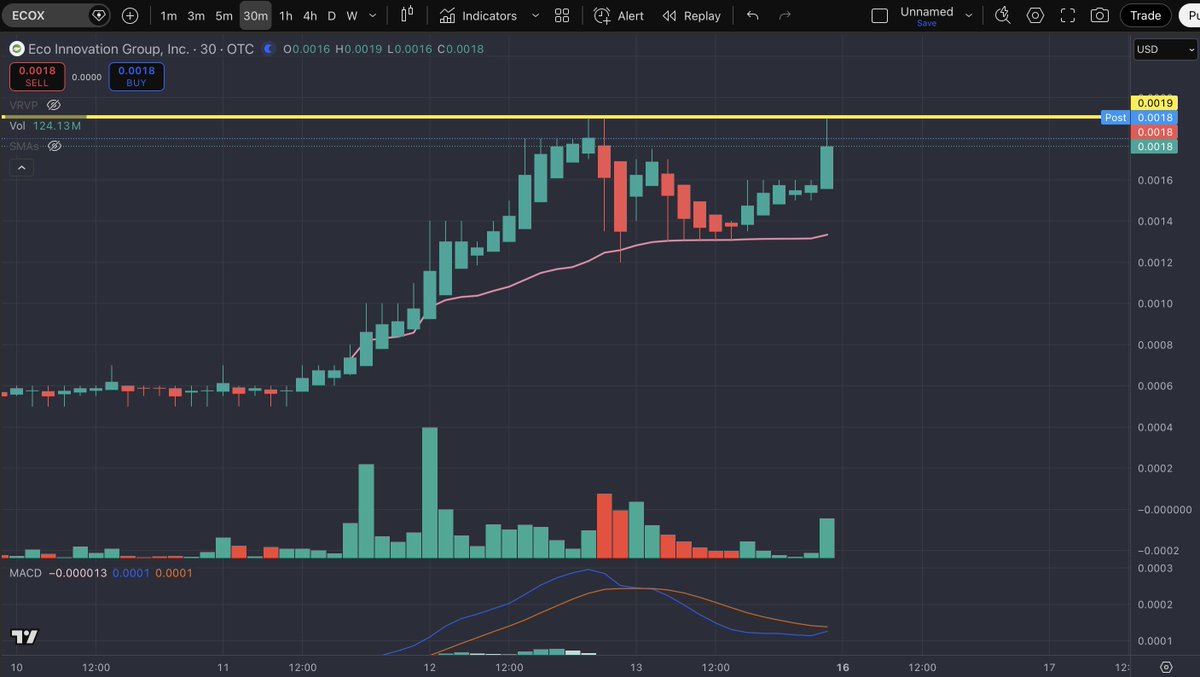Viewport: 1200px width, 677px height.
Task: Click the redo arrow
Action: click(785, 16)
